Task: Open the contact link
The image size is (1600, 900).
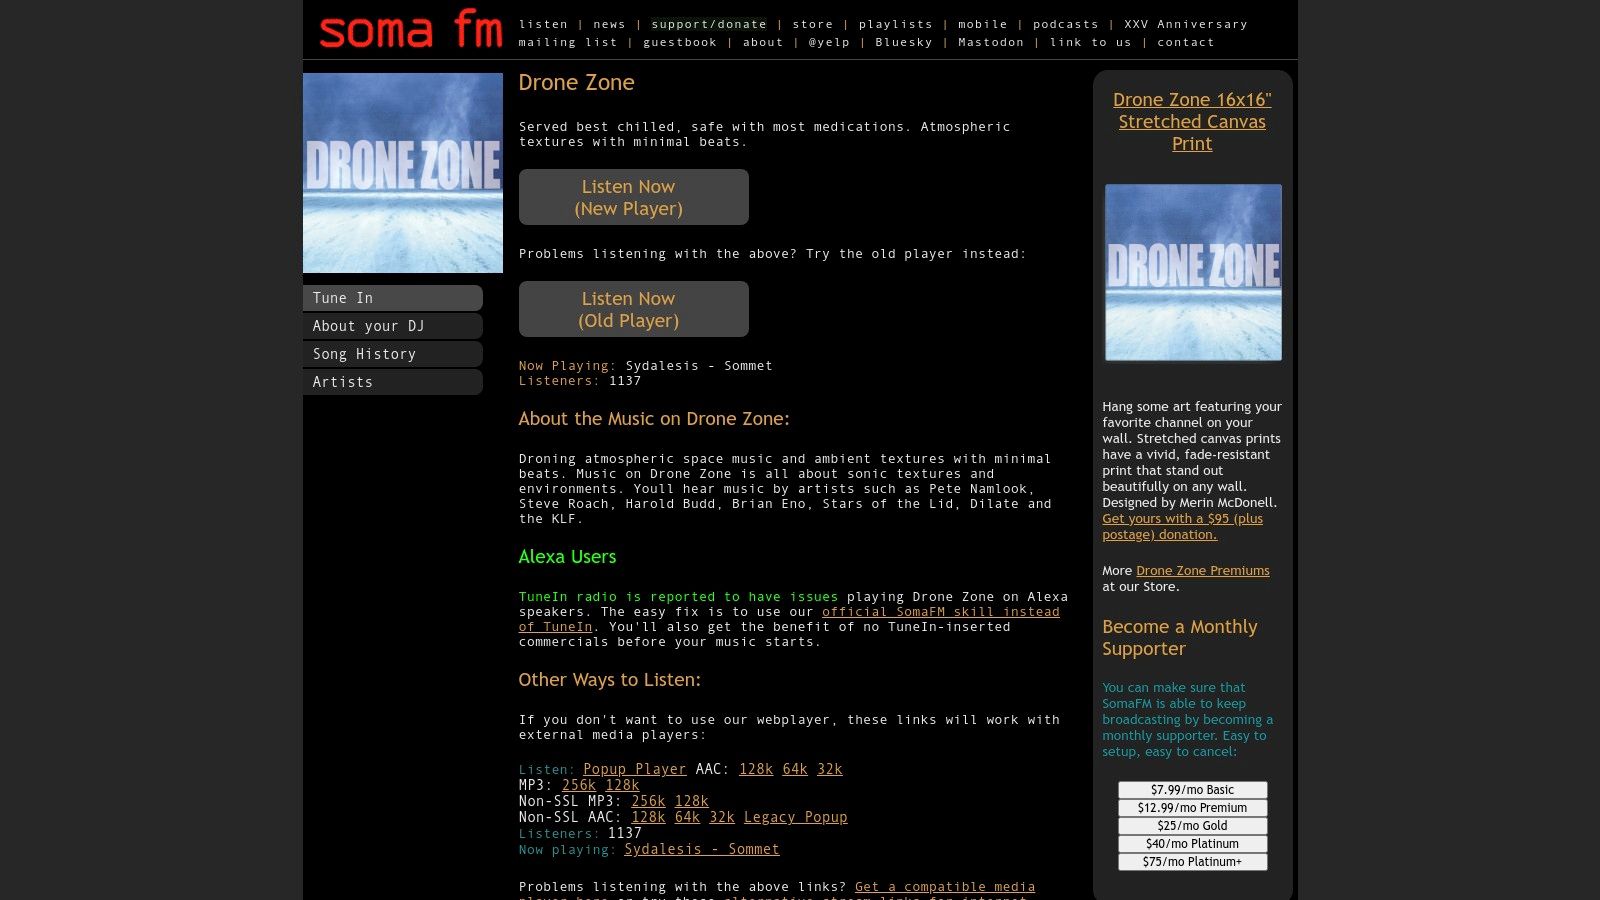Action: pos(1186,42)
